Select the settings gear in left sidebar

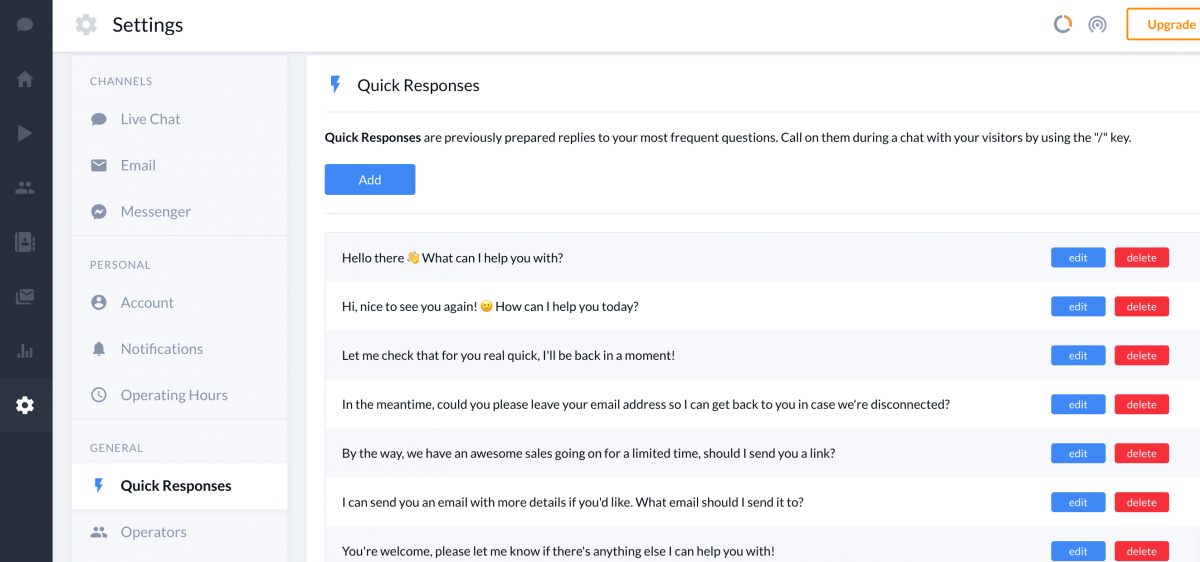point(25,405)
